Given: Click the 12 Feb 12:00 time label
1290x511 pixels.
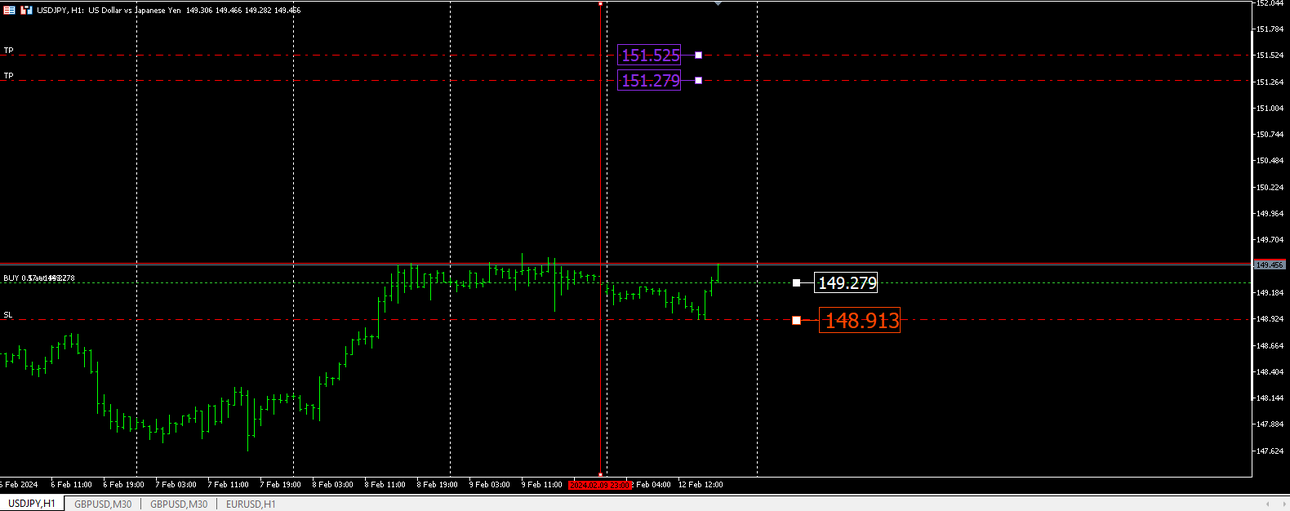Looking at the screenshot, I should point(700,484).
